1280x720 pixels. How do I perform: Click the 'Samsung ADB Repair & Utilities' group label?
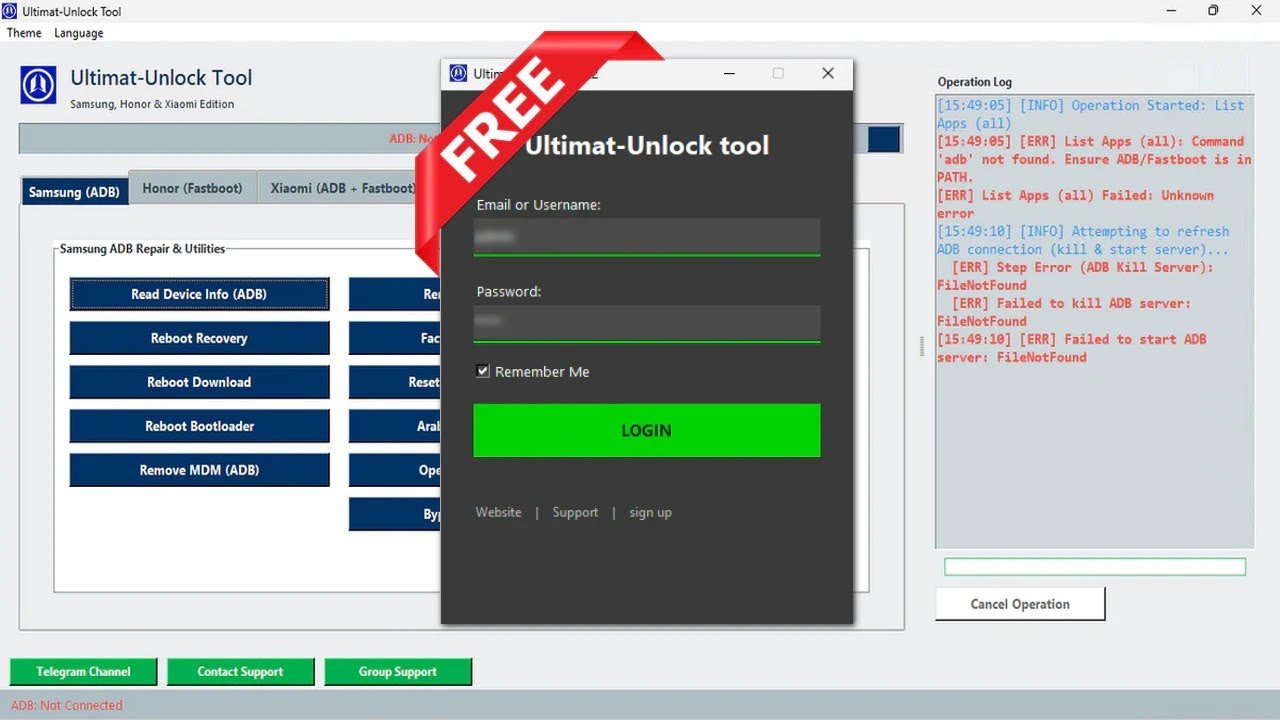point(142,248)
